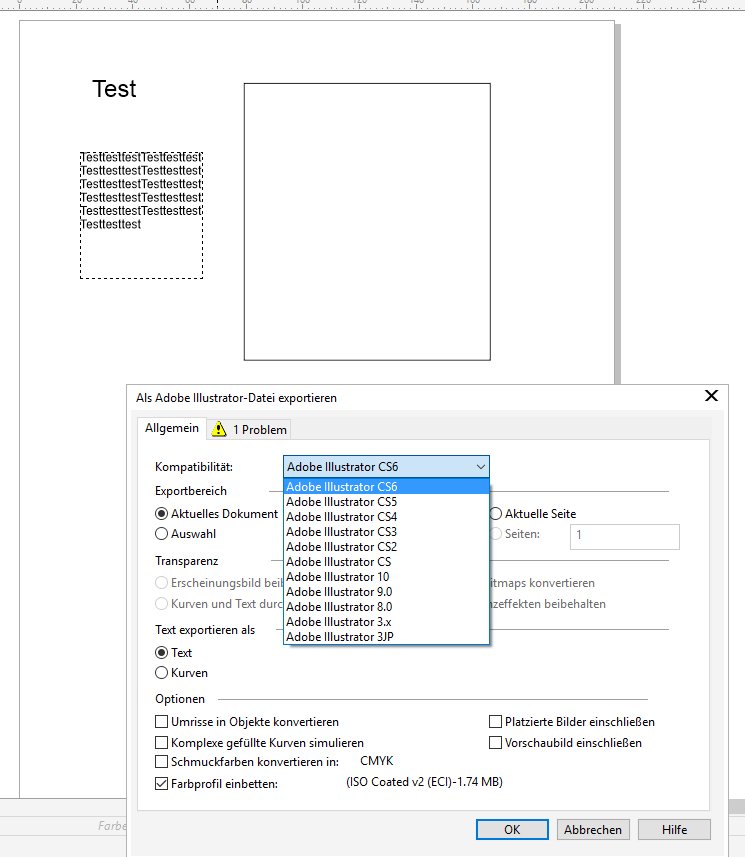The height and width of the screenshot is (857, 745).
Task: Confirm export with OK button
Action: pos(512,830)
